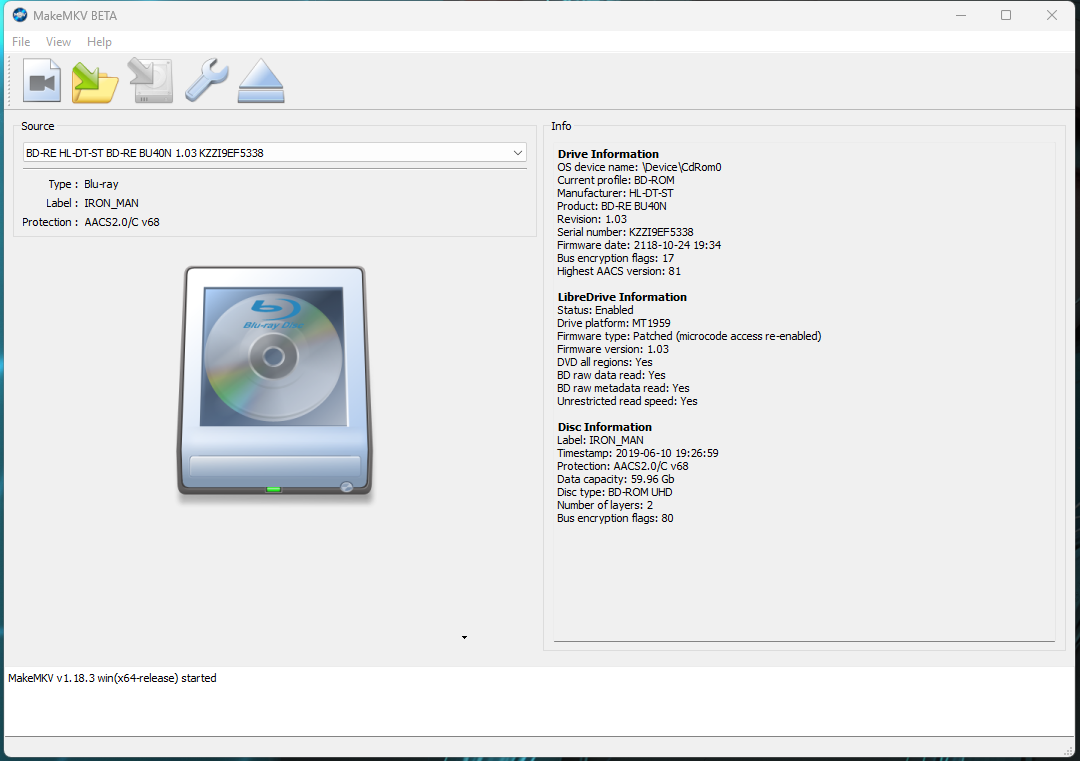
Task: Click the 'Disc Information' heading
Action: point(605,428)
